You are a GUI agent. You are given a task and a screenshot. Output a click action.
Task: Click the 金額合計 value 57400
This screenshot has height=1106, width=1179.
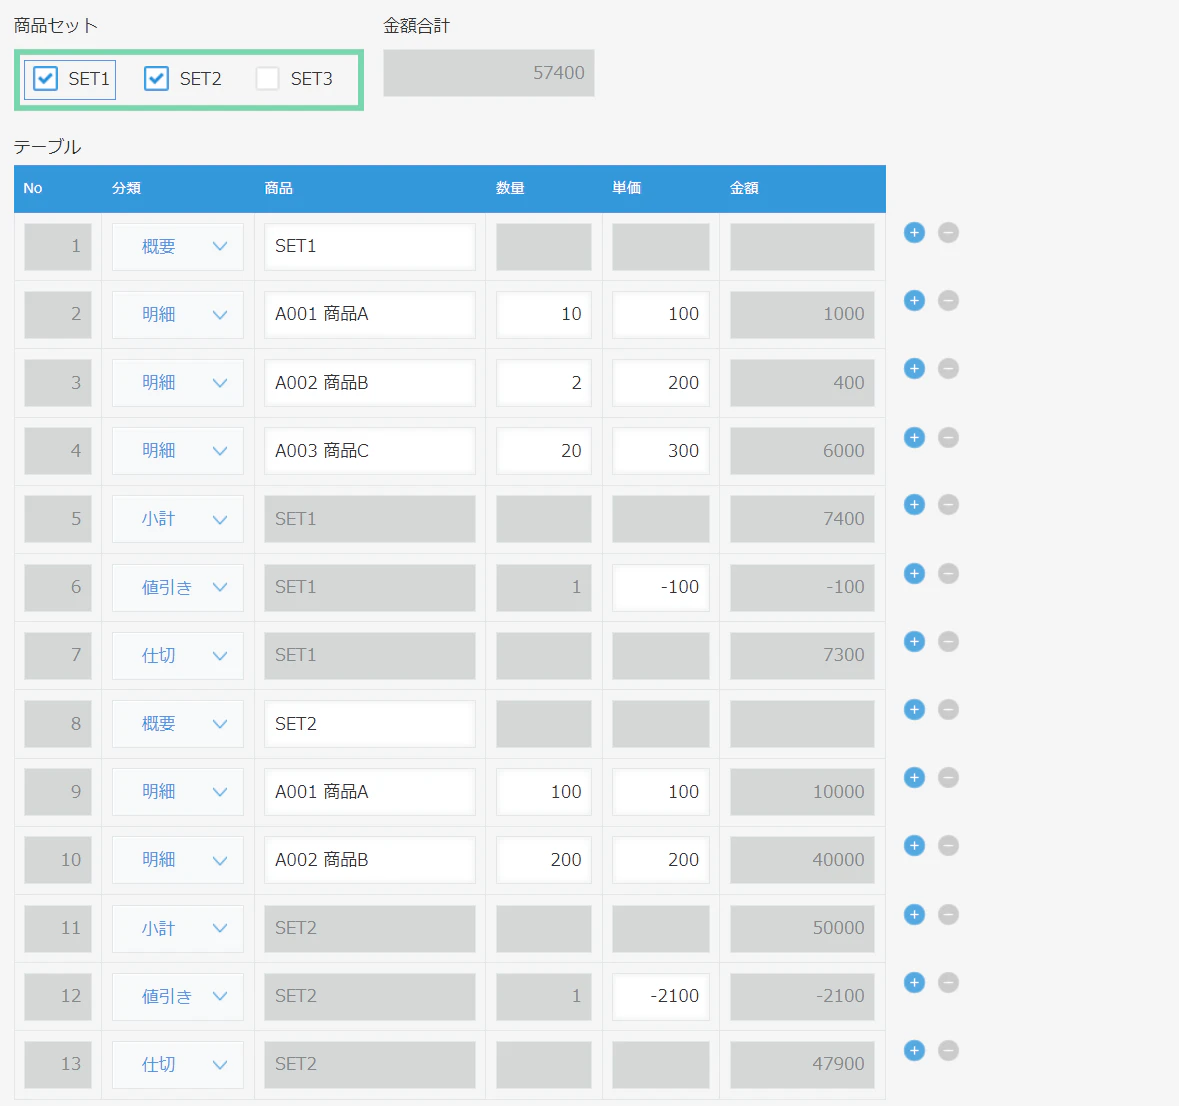tap(489, 73)
